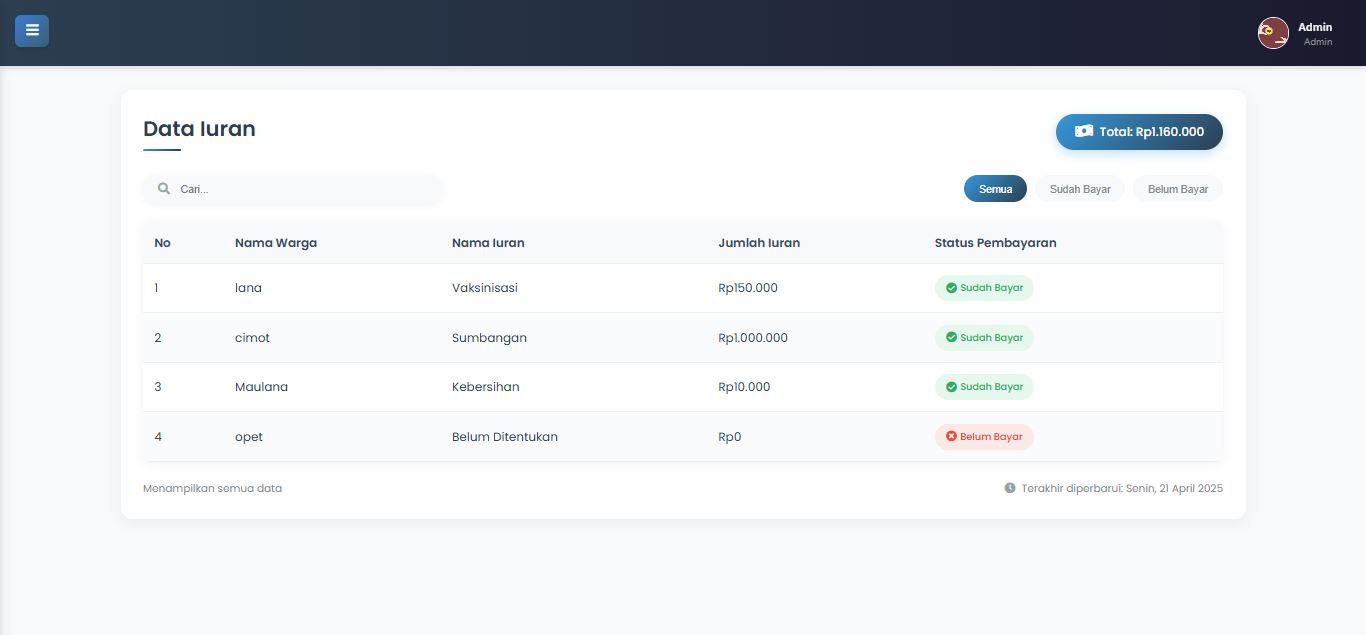The height and width of the screenshot is (635, 1366).
Task: Click Maulana's Sudah Bayar status badge
Action: pos(984,387)
